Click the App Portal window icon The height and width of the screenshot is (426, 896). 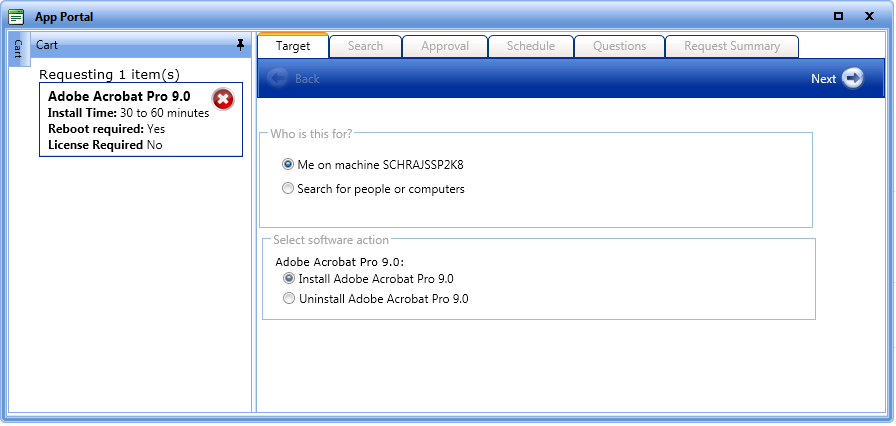click(x=17, y=17)
